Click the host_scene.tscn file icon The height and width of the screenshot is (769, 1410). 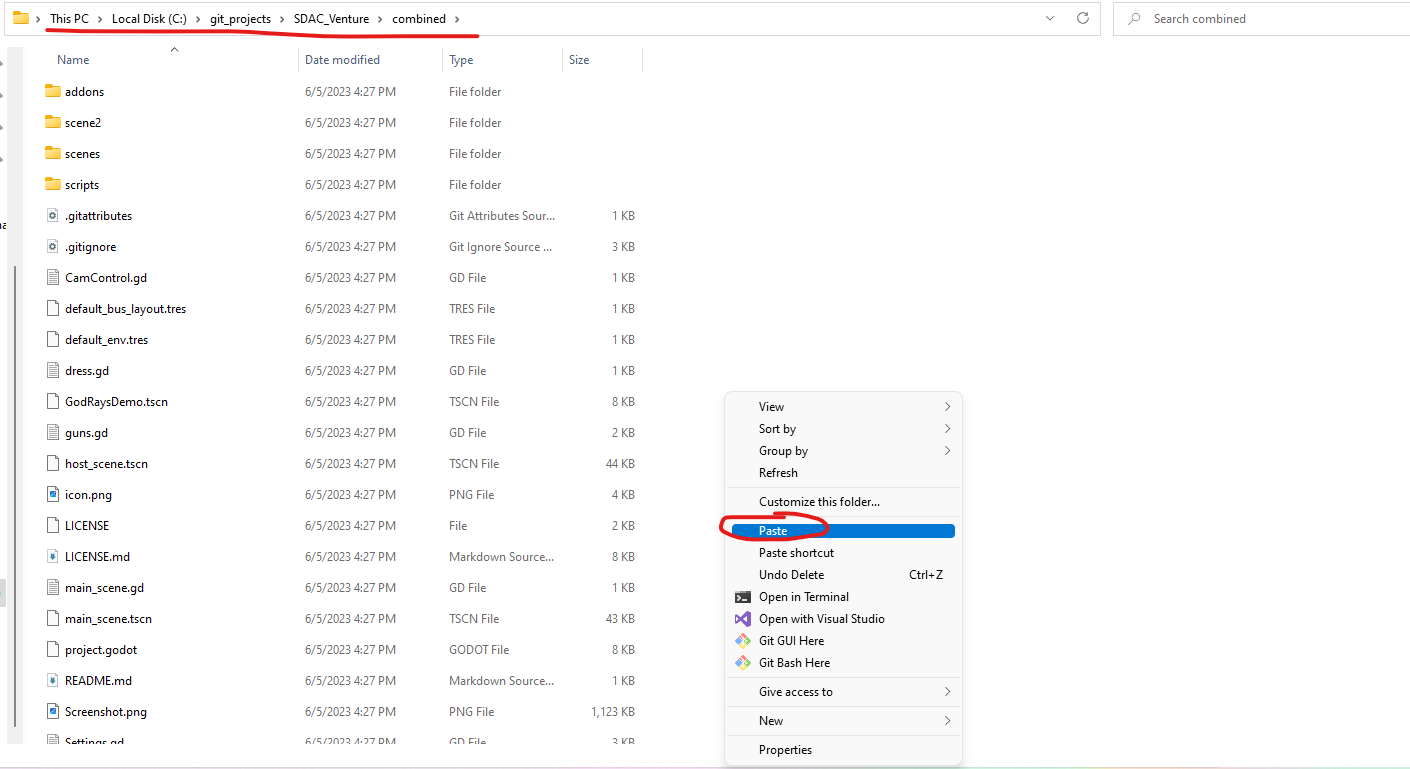[x=53, y=463]
